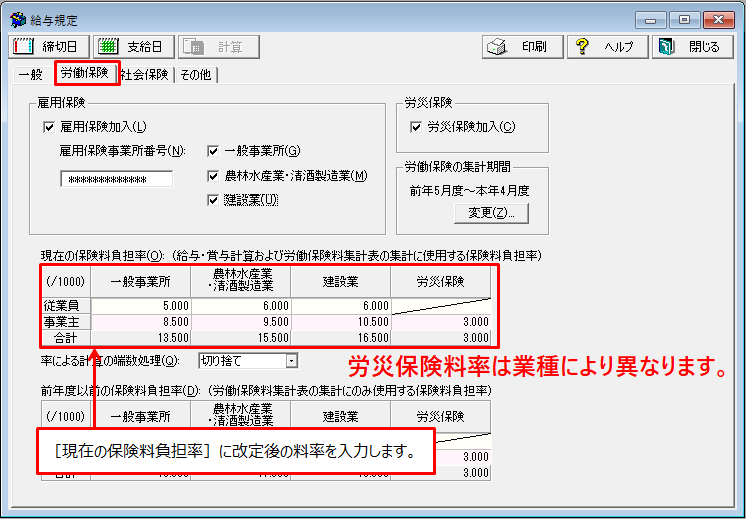Open the その他 tab
This screenshot has width=746, height=519.
click(197, 75)
